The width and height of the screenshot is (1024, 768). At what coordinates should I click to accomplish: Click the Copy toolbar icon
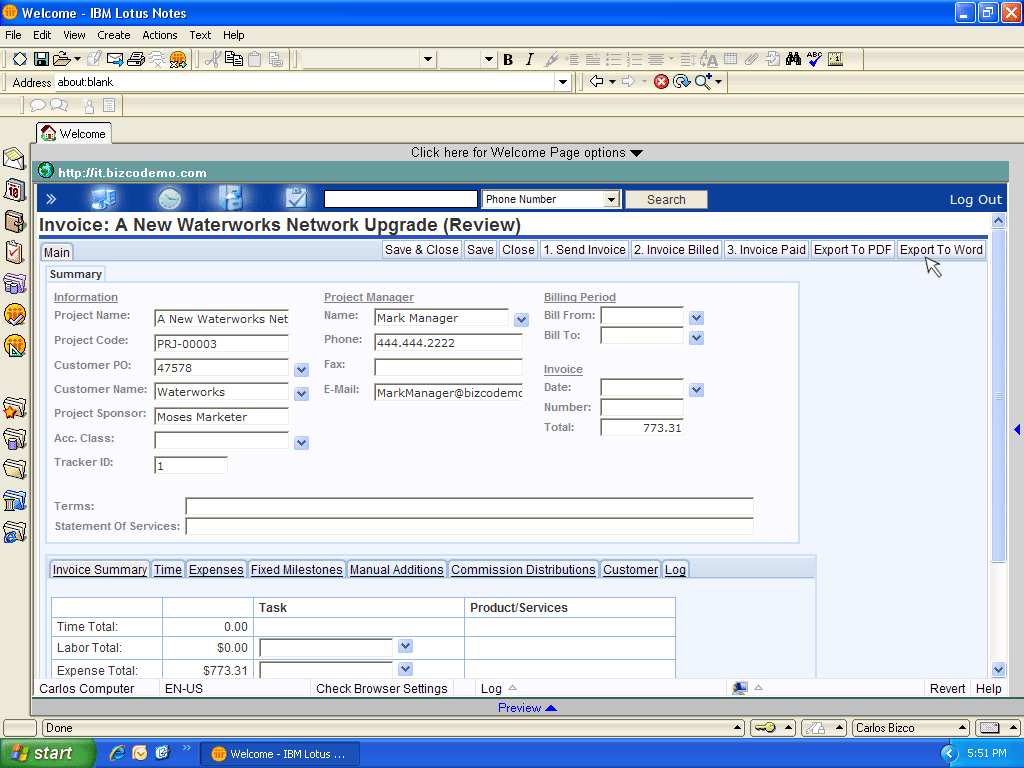tap(234, 59)
